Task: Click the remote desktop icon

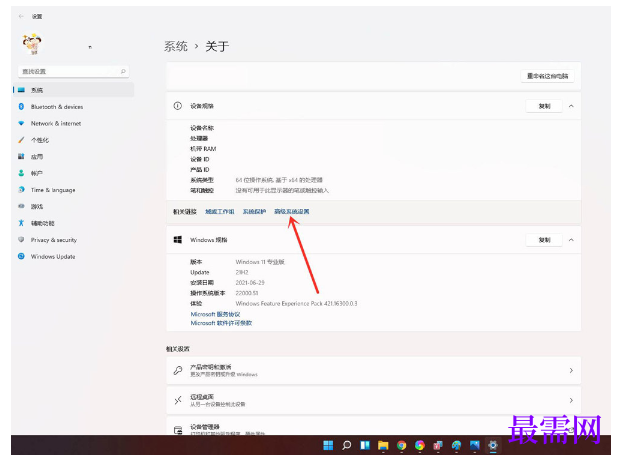Action: (178, 400)
